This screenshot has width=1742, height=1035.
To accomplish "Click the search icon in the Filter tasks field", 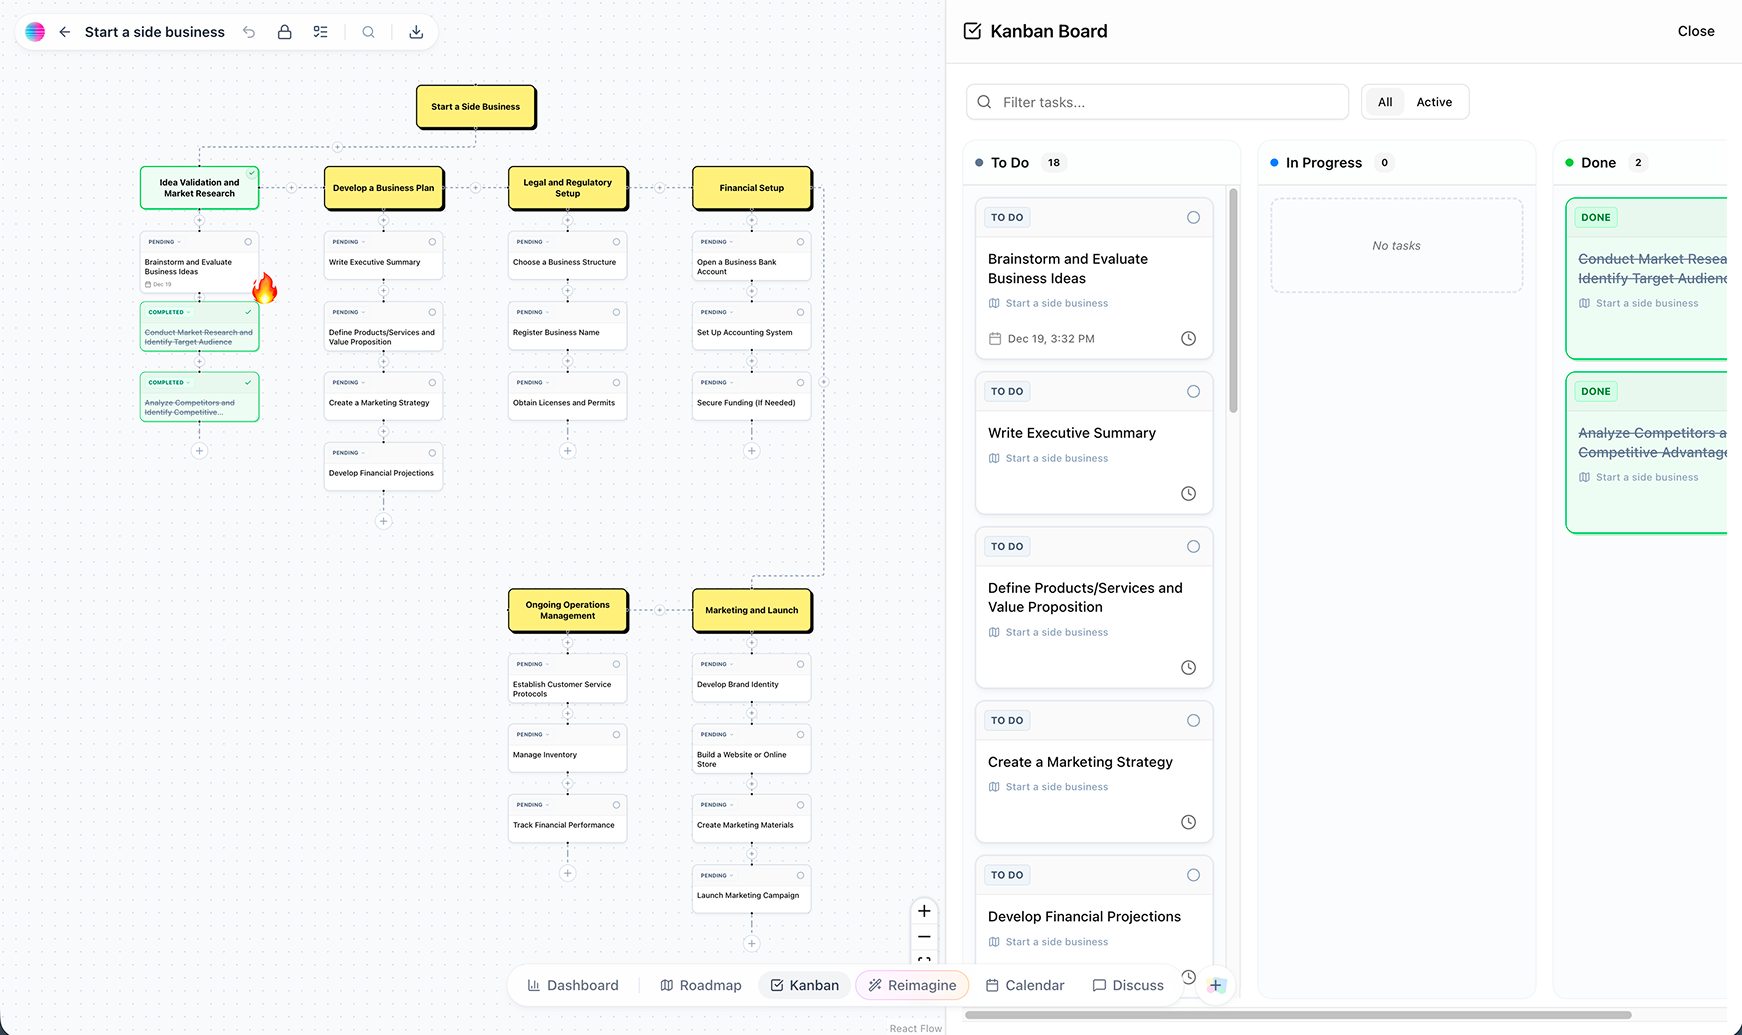I will coord(983,101).
